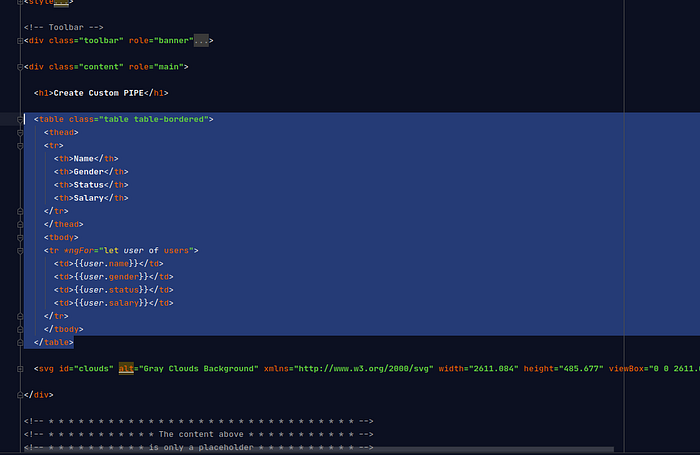Click the *ngFor directive attribute
The height and width of the screenshot is (455, 700).
[x=79, y=250]
